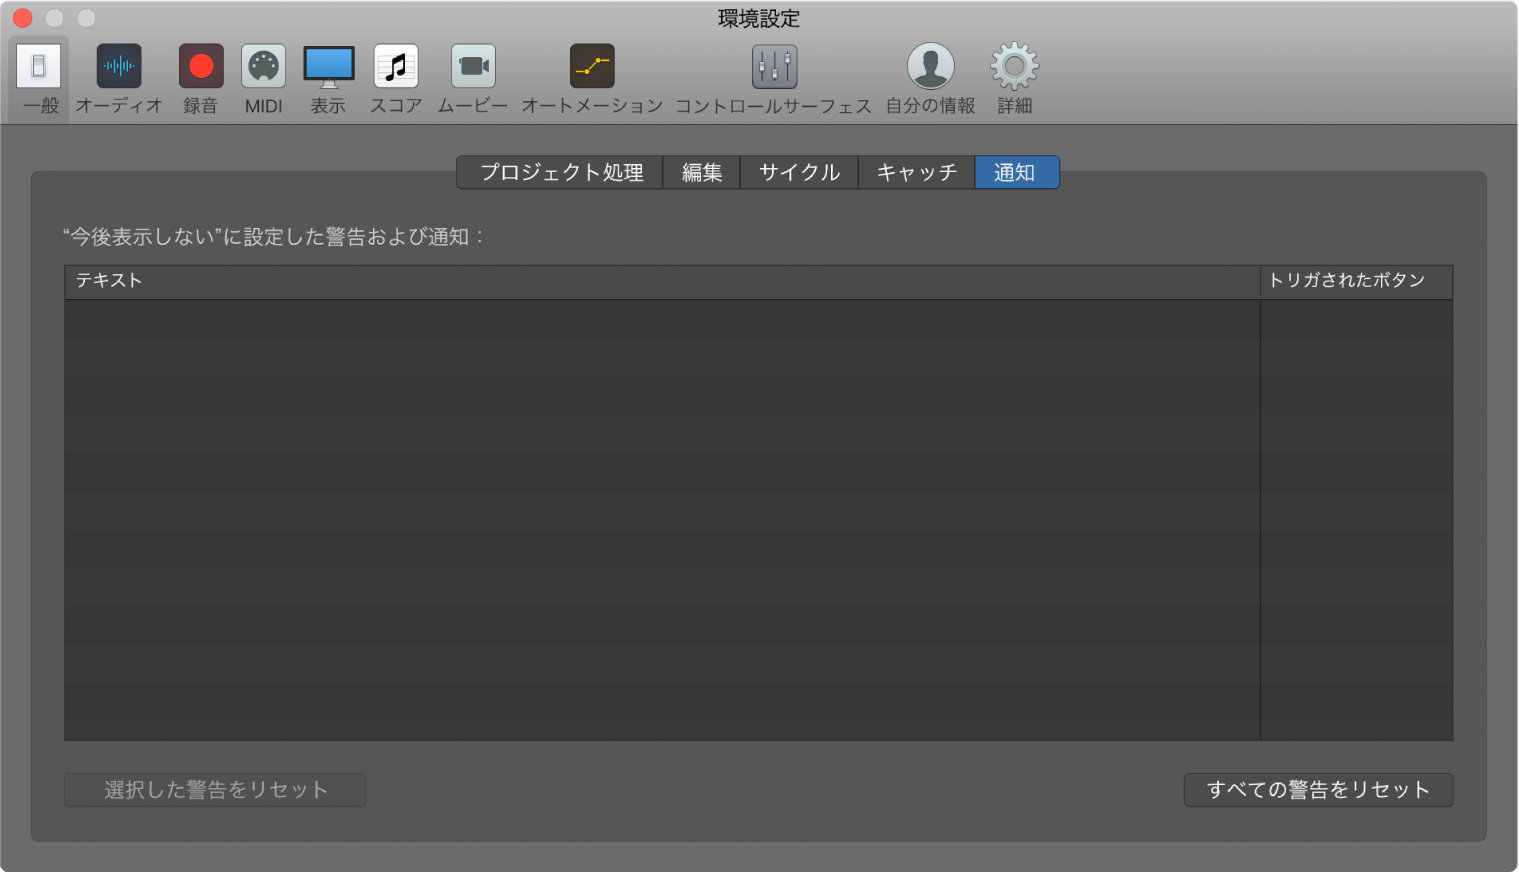
Task: Select the サイクル (Cycle) tab
Action: tap(798, 172)
